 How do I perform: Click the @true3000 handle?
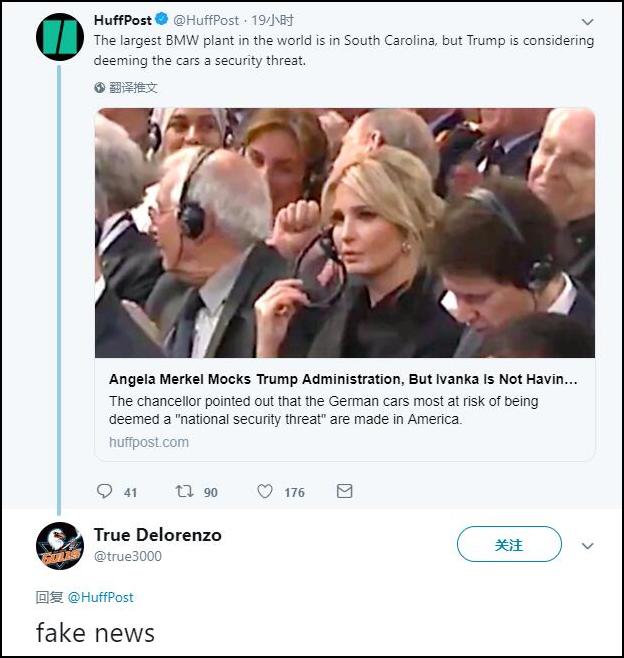point(127,556)
